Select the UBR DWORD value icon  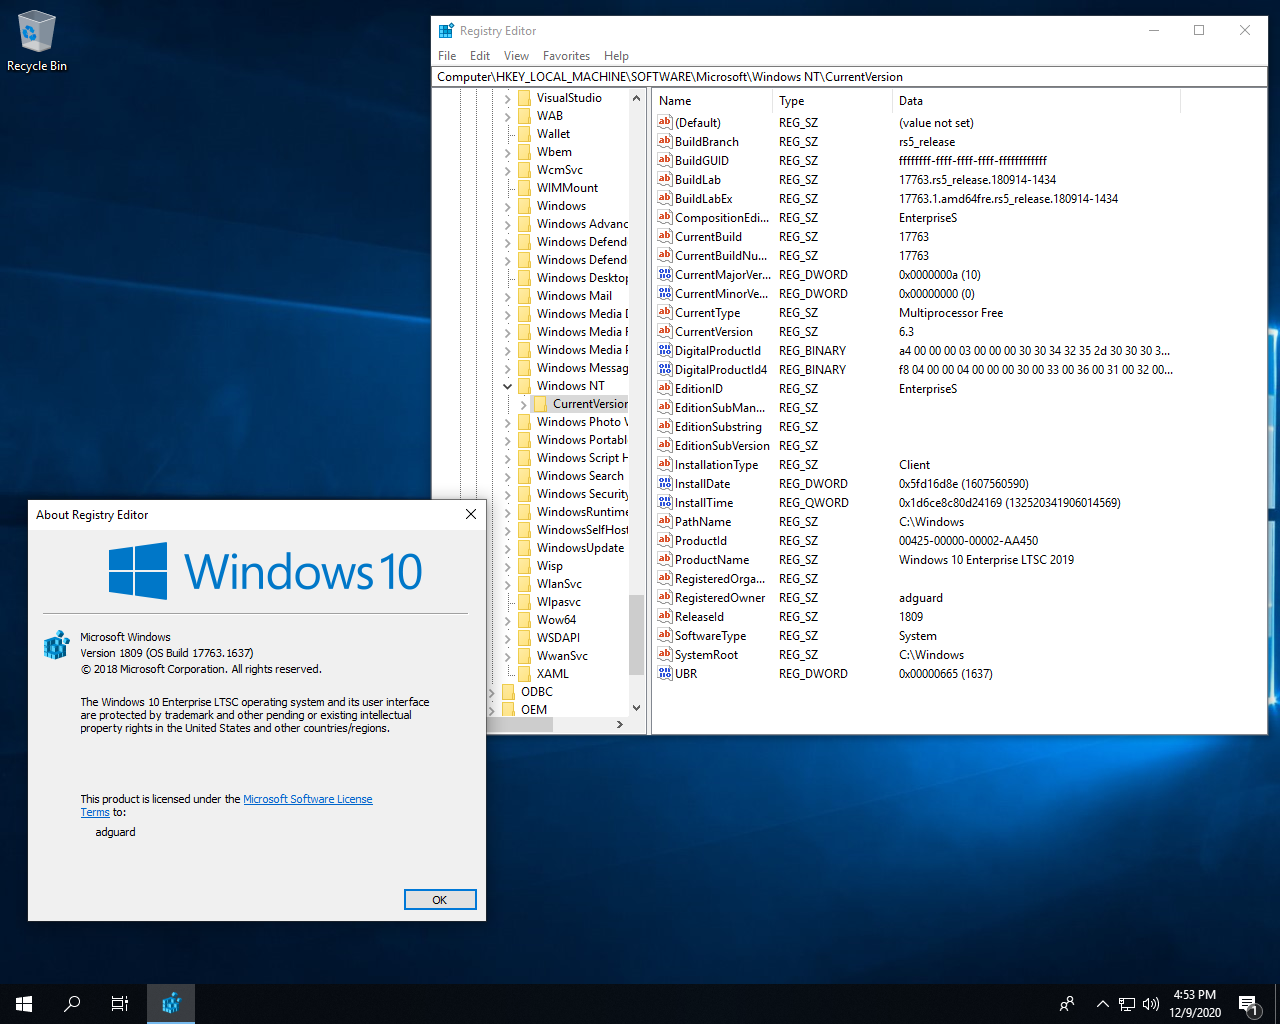click(665, 673)
